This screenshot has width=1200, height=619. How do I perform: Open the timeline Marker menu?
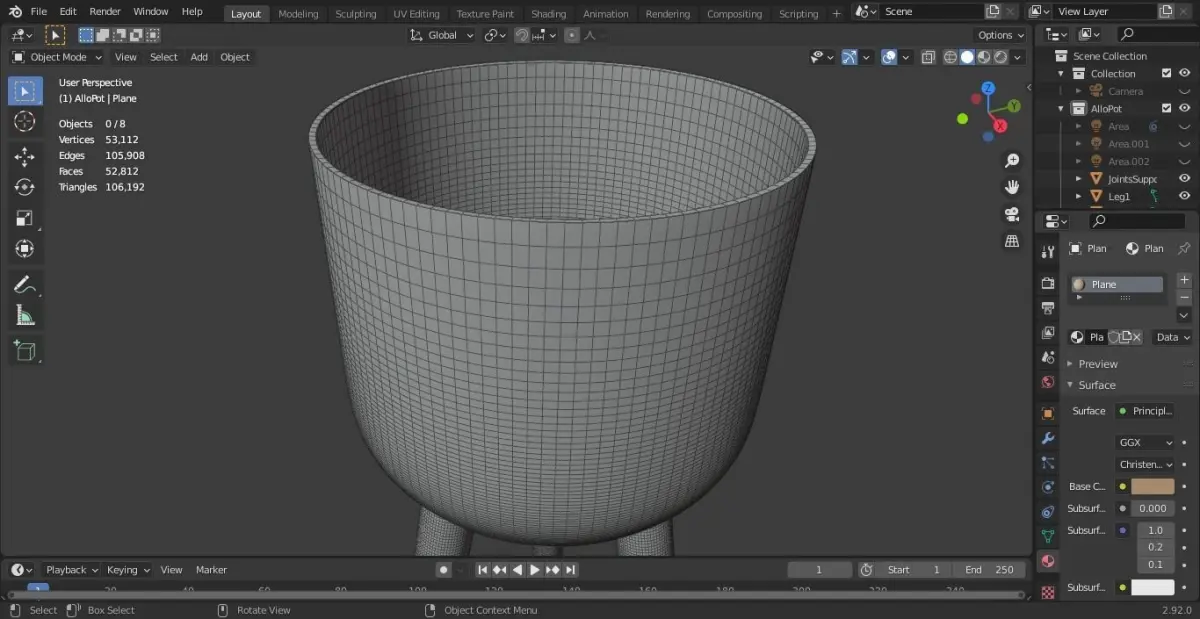point(211,570)
